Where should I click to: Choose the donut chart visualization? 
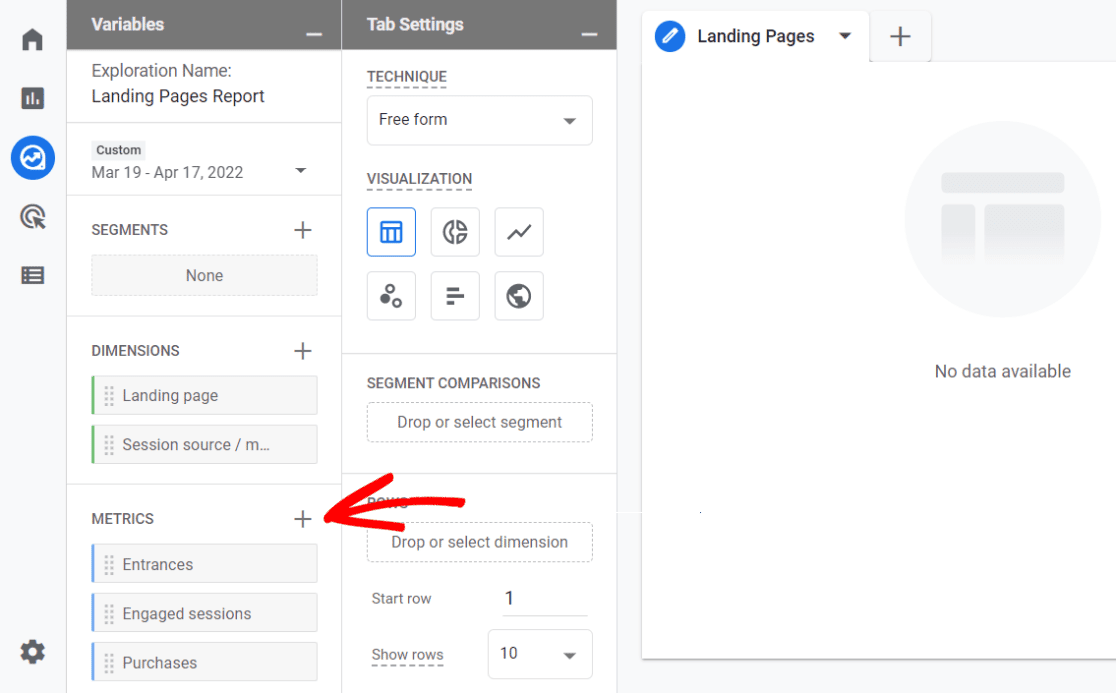(455, 232)
